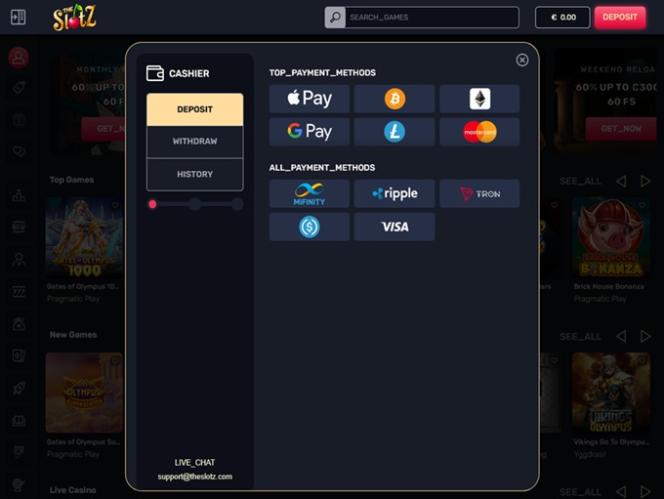
Task: Open the History tab
Action: (195, 174)
